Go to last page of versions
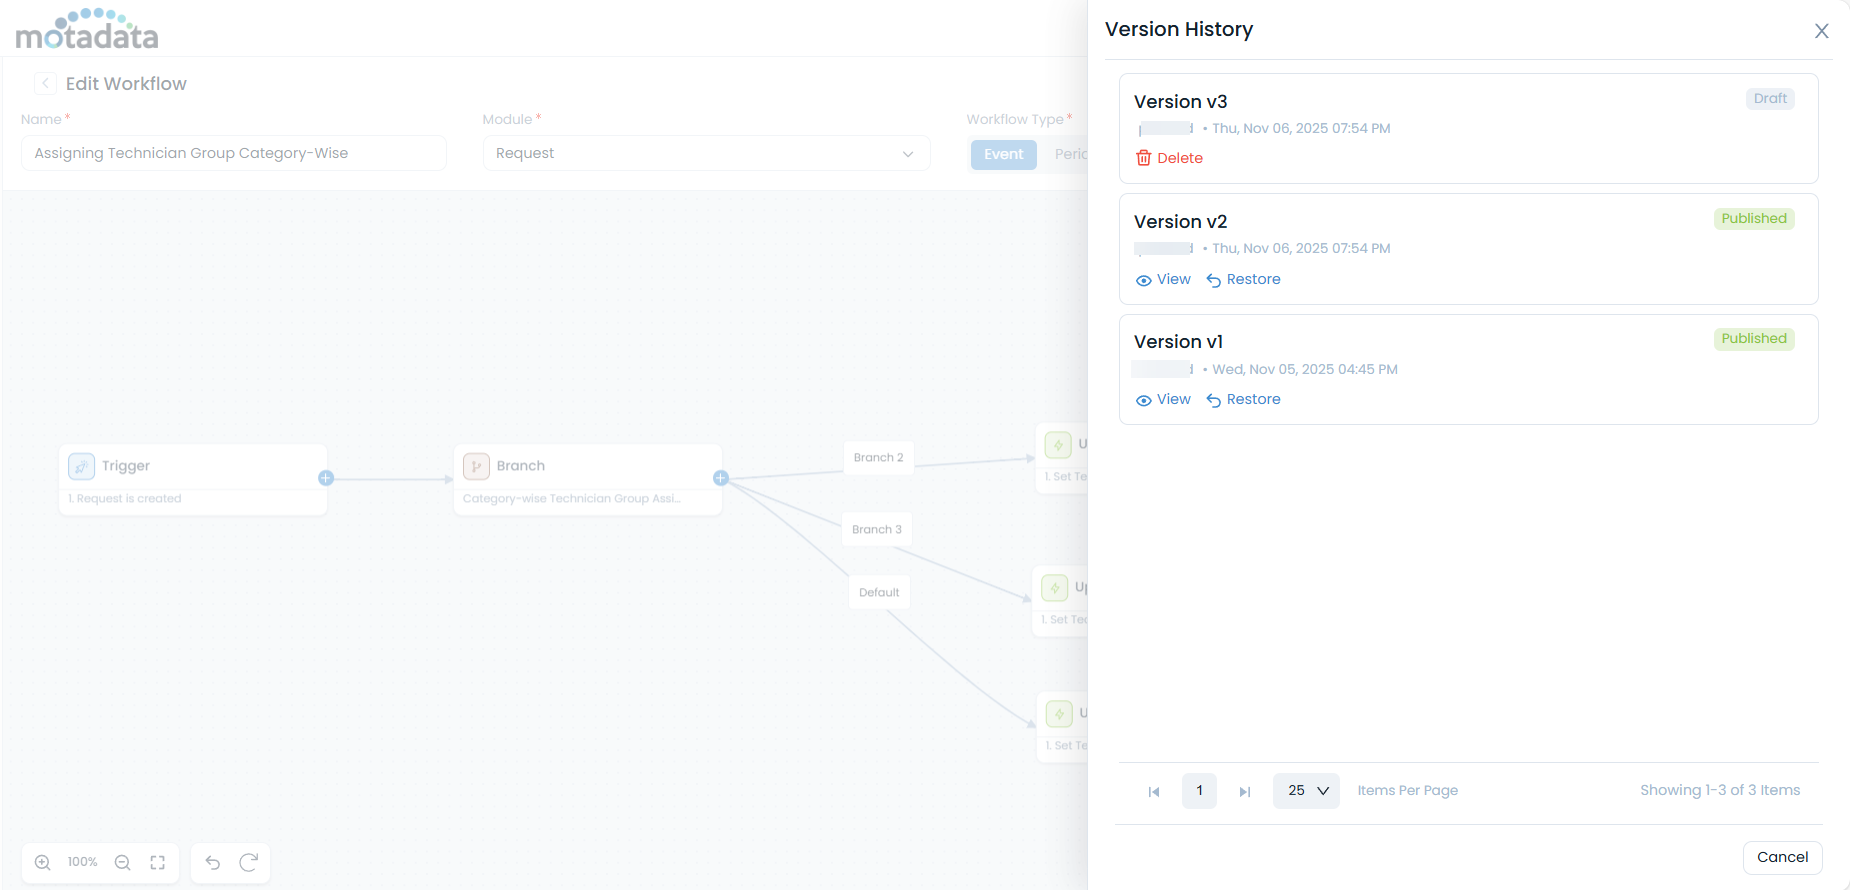The image size is (1850, 890). pos(1245,791)
